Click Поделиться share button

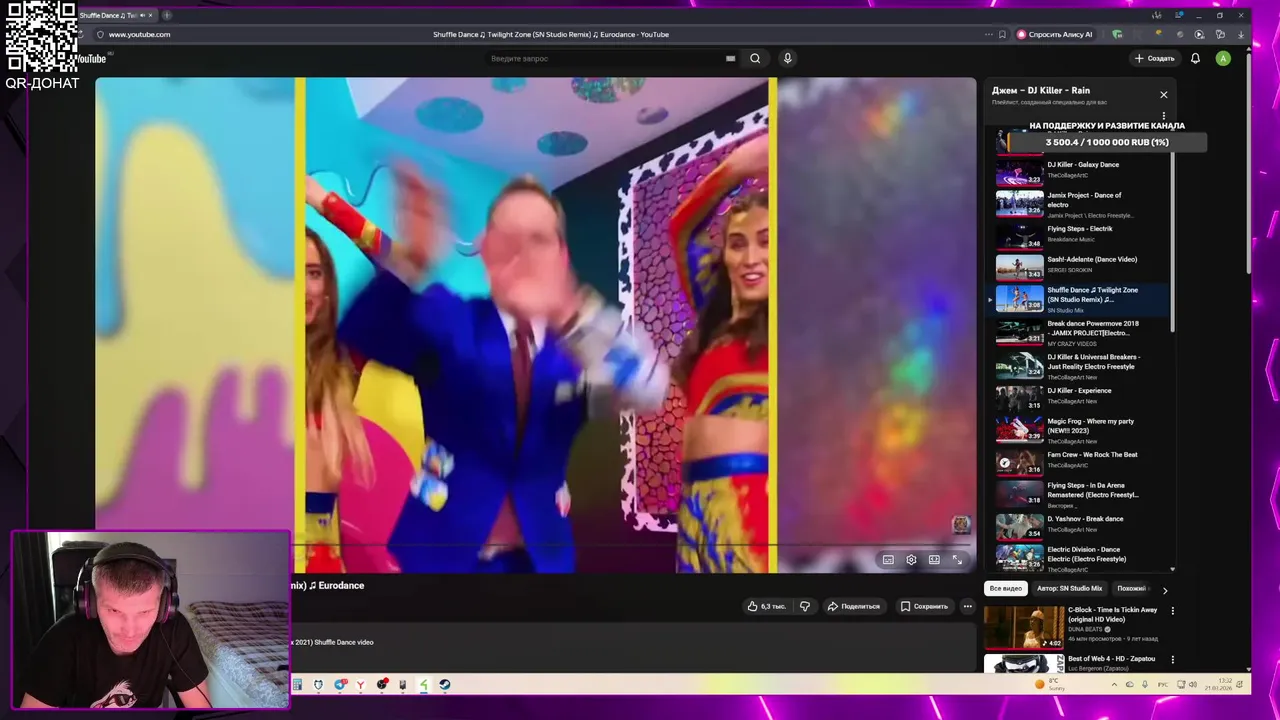pos(853,606)
